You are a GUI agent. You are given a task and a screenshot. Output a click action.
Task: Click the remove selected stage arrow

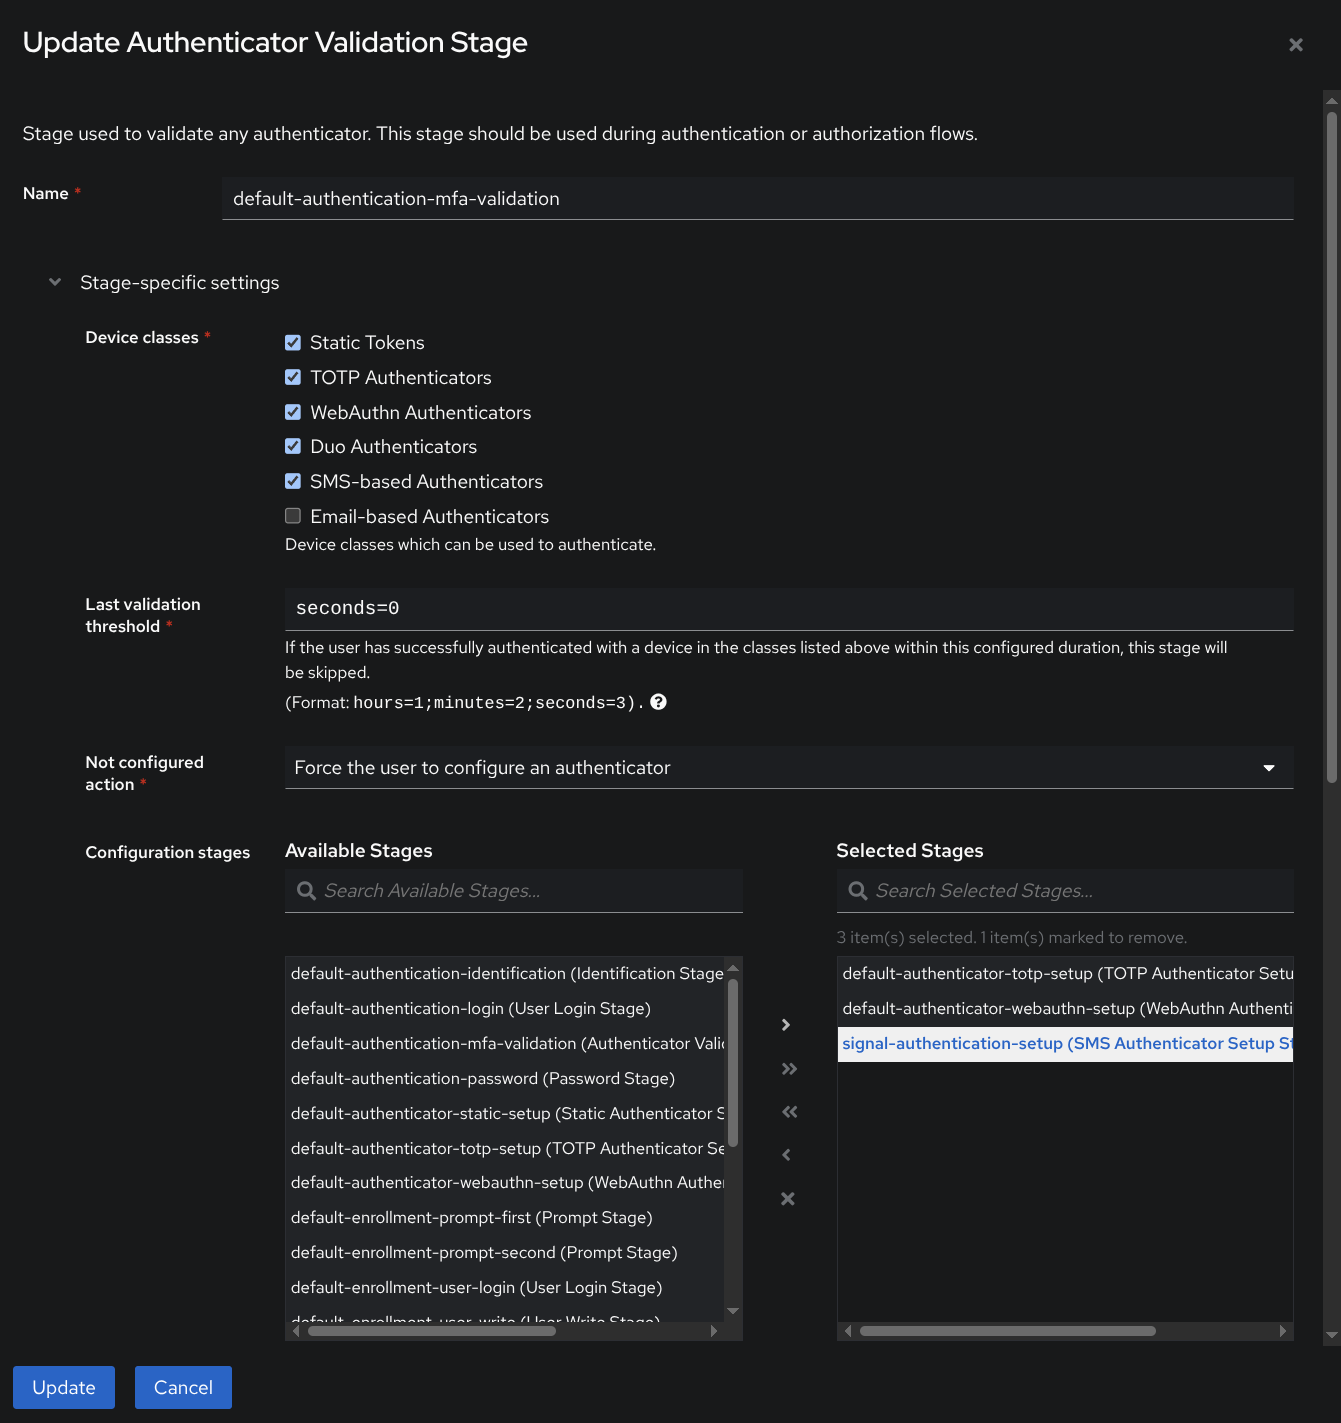pos(786,1155)
